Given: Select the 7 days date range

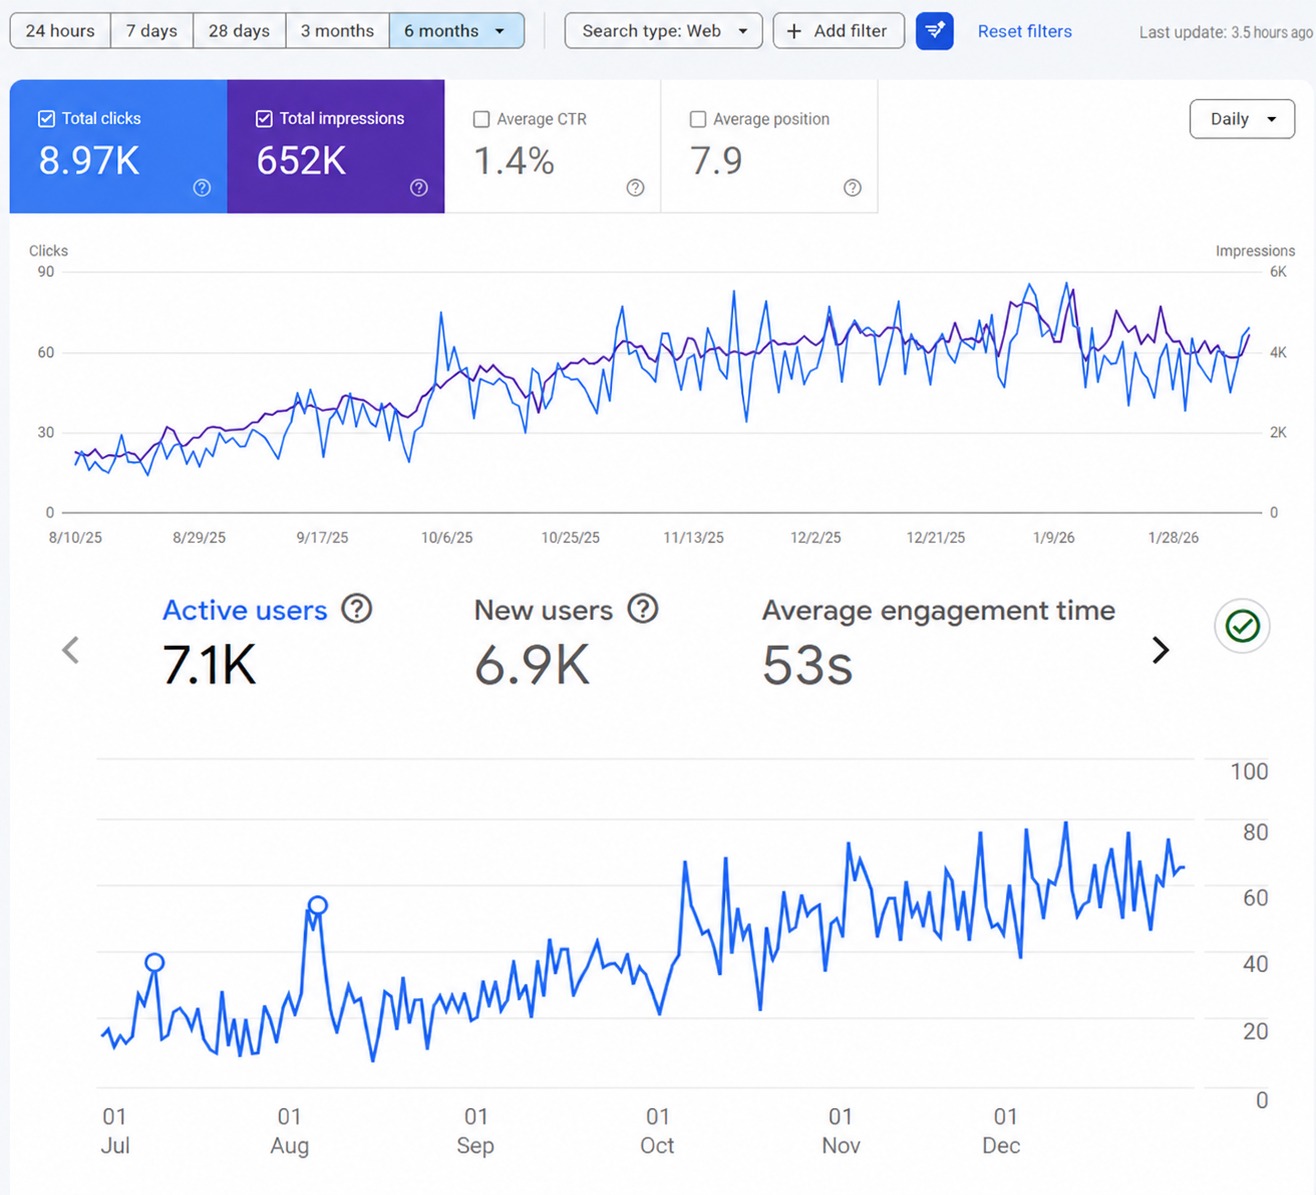Looking at the screenshot, I should click(152, 31).
